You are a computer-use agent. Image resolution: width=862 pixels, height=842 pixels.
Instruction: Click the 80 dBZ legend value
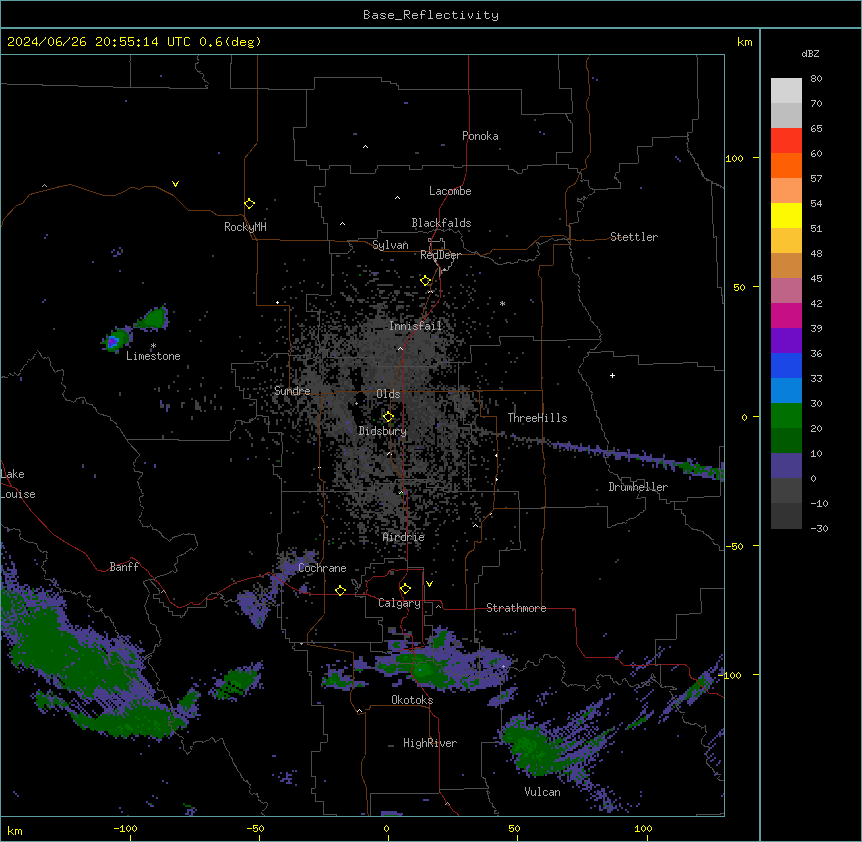coord(816,79)
